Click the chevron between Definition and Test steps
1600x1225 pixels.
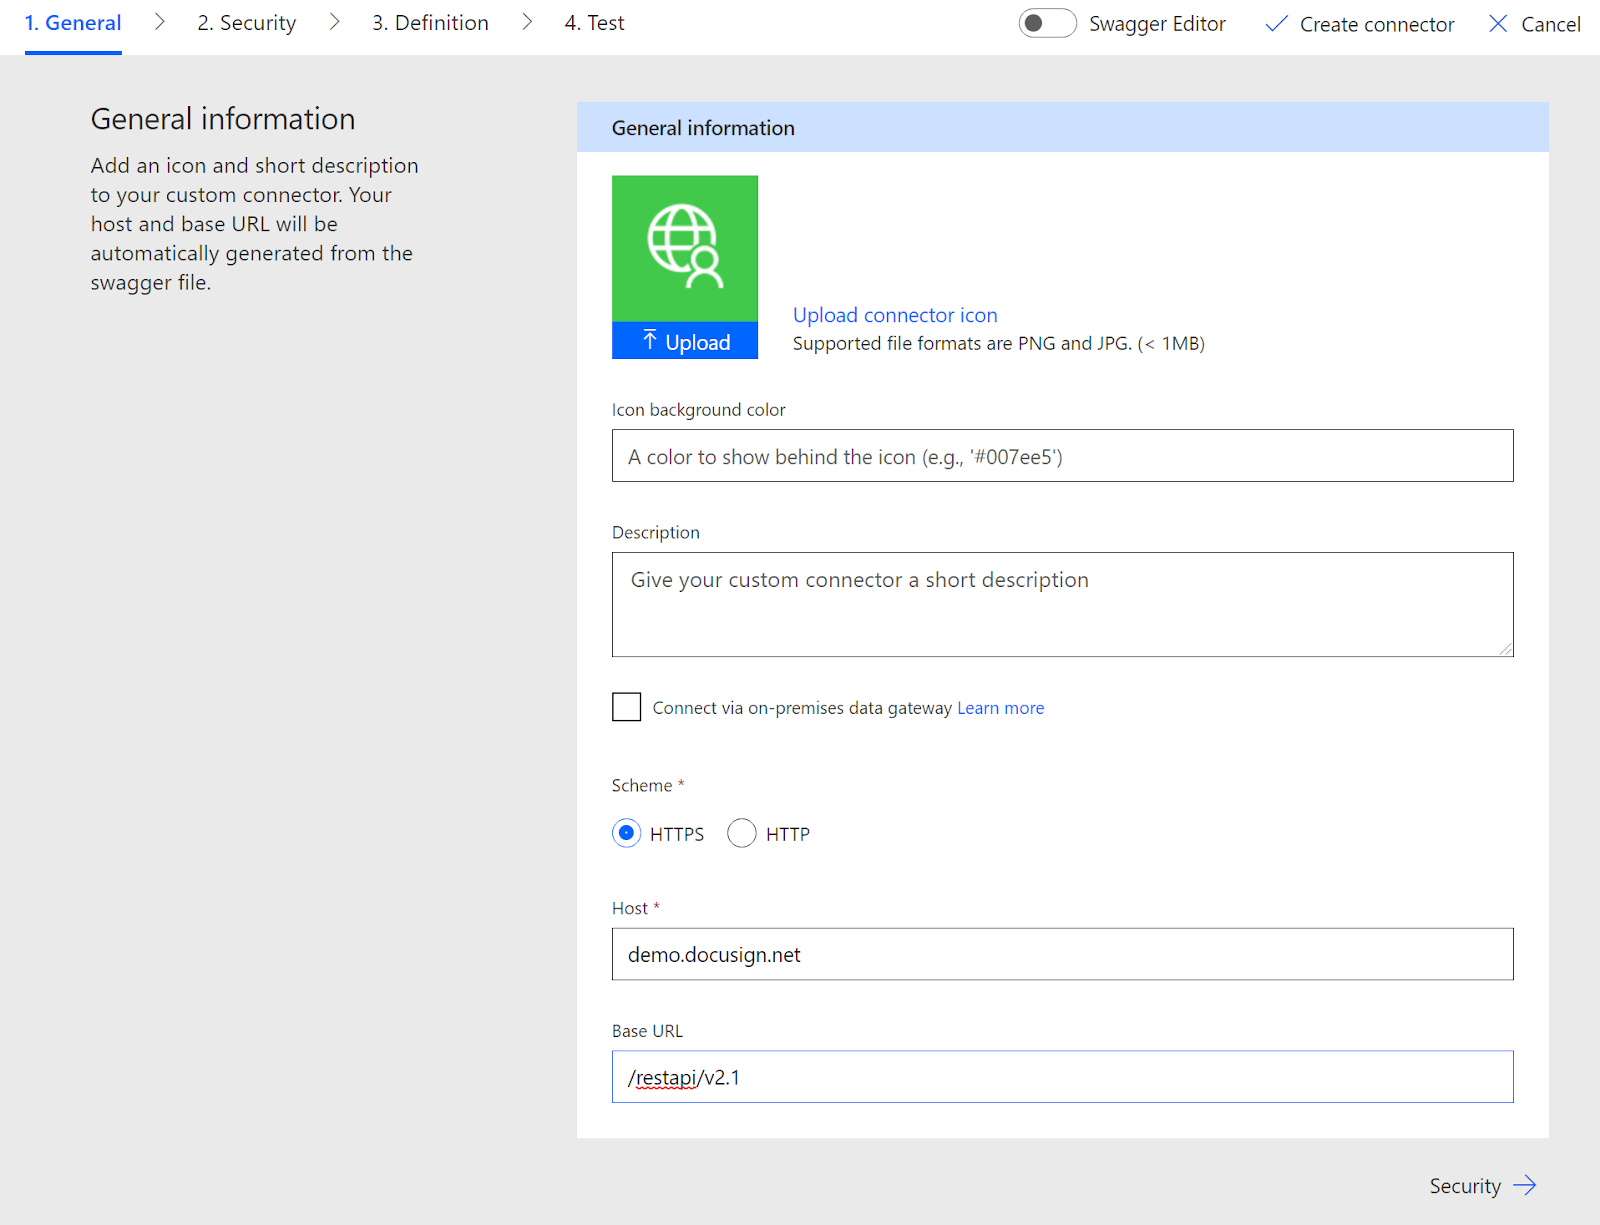[527, 21]
